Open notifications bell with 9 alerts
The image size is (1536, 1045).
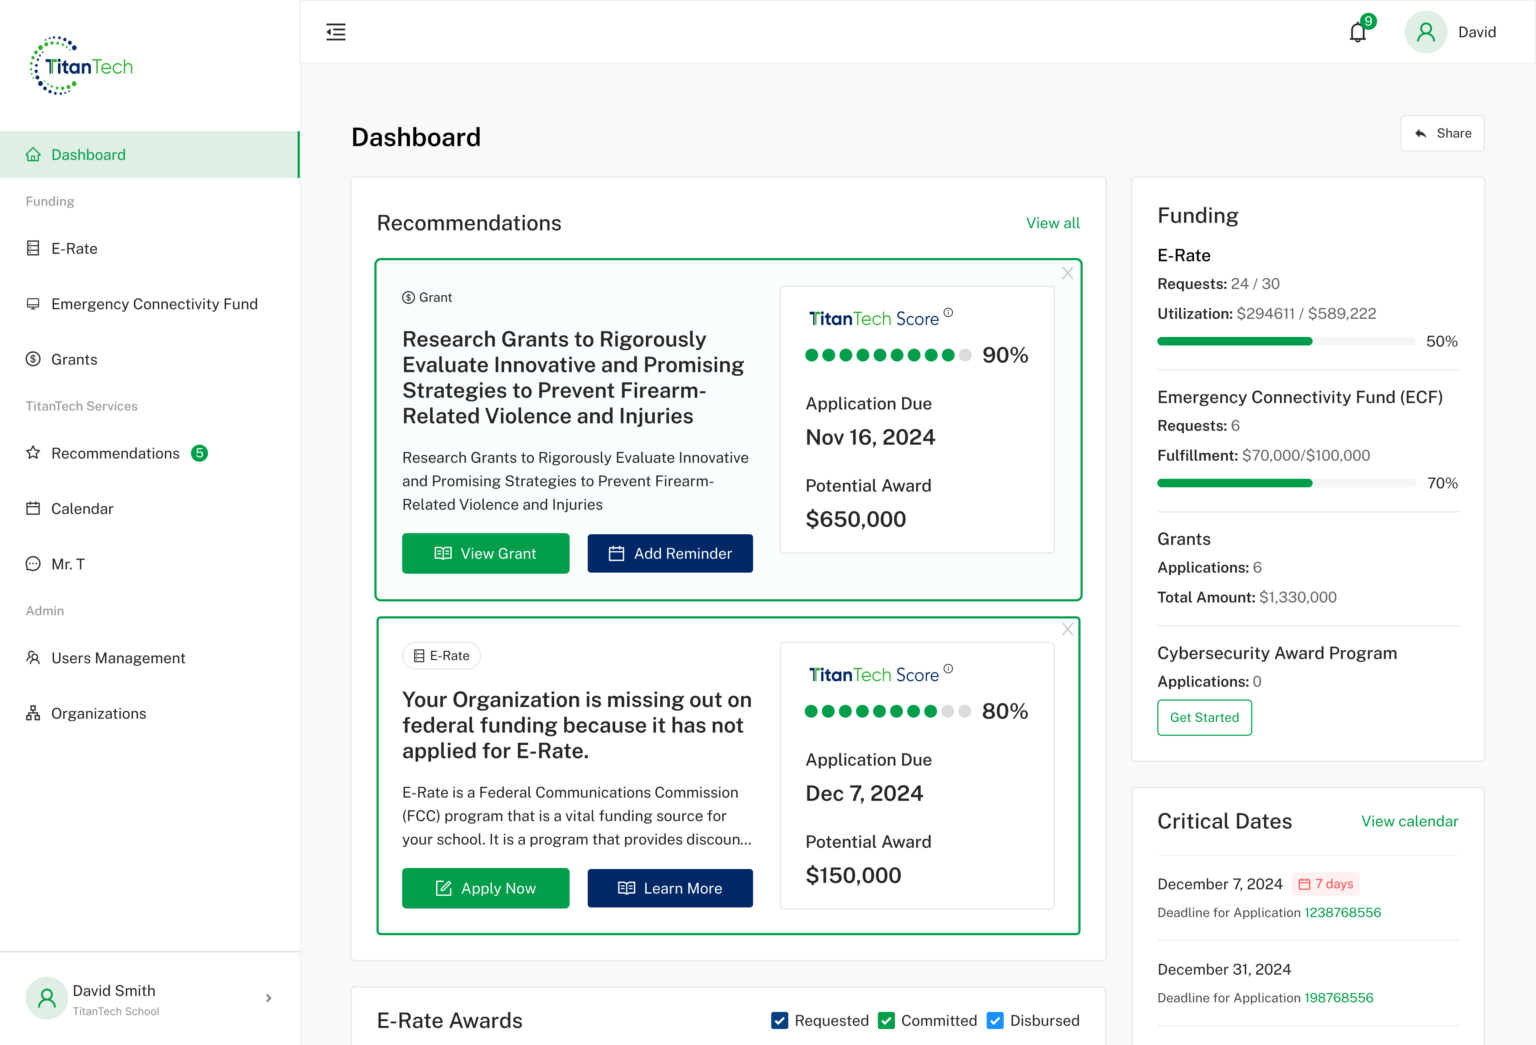click(1358, 32)
